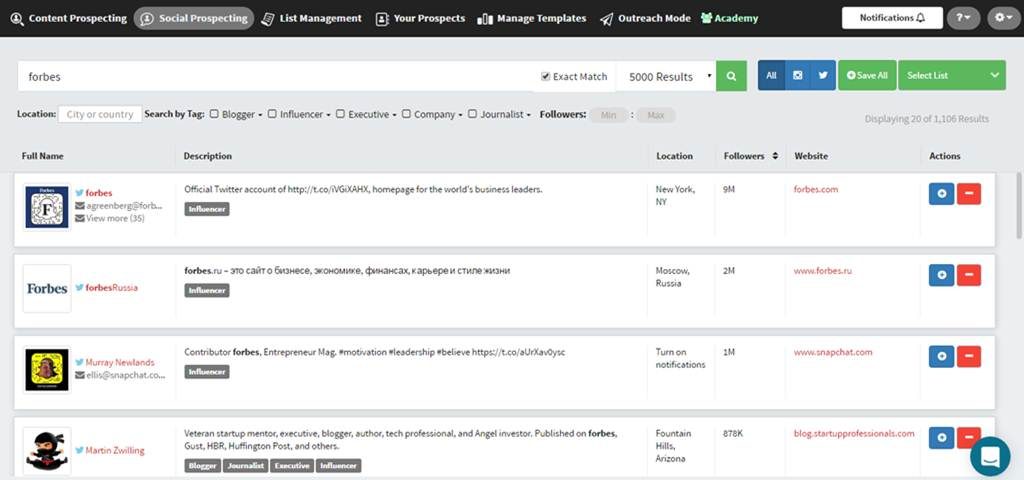This screenshot has height=480, width=1024.
Task: Sort by Followers column arrows
Action: pyautogui.click(x=775, y=156)
